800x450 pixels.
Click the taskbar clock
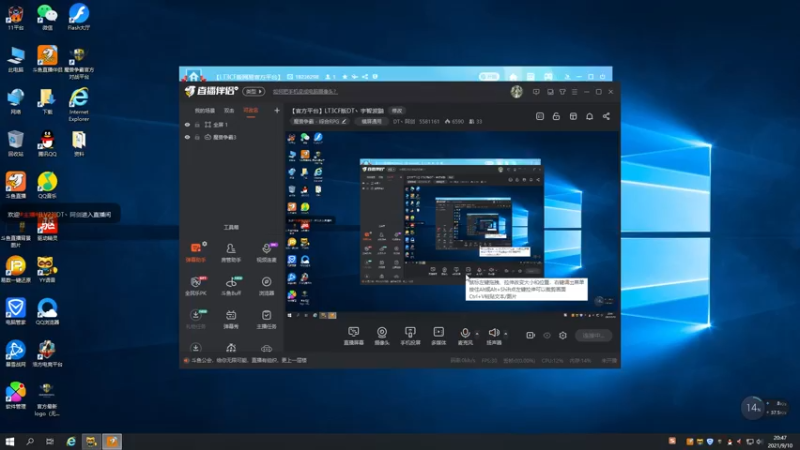click(780, 441)
